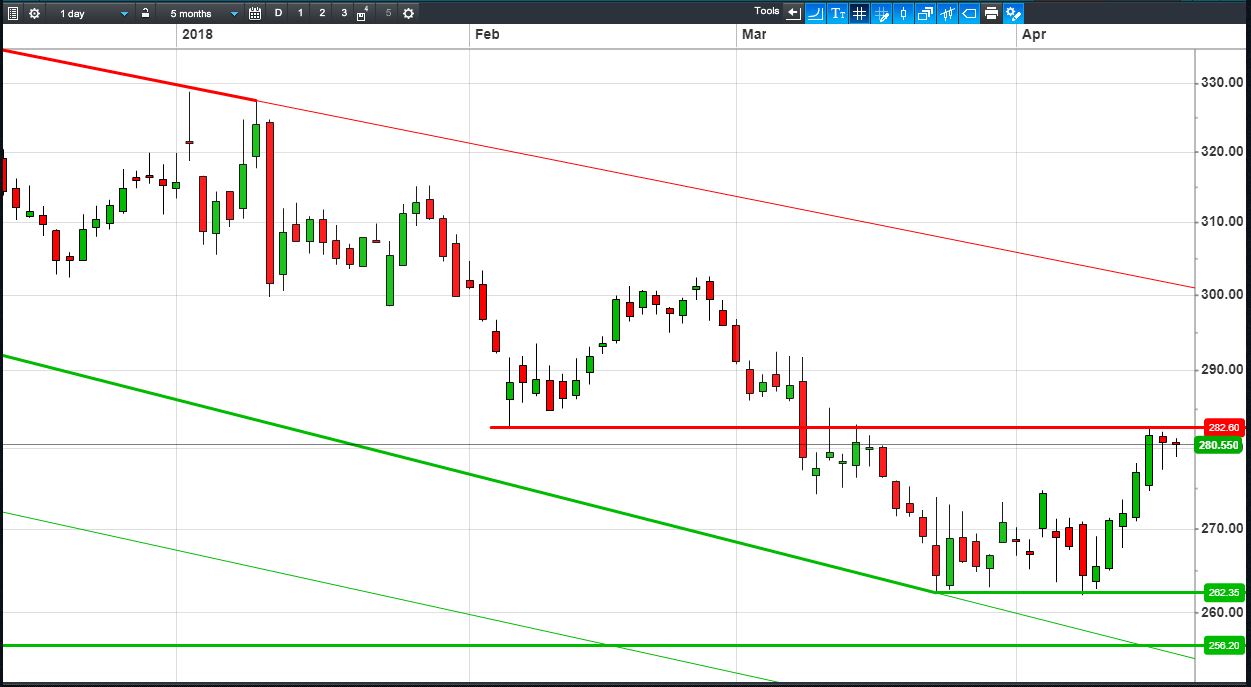
Task: Open the 1 day interval dropdown
Action: point(93,13)
